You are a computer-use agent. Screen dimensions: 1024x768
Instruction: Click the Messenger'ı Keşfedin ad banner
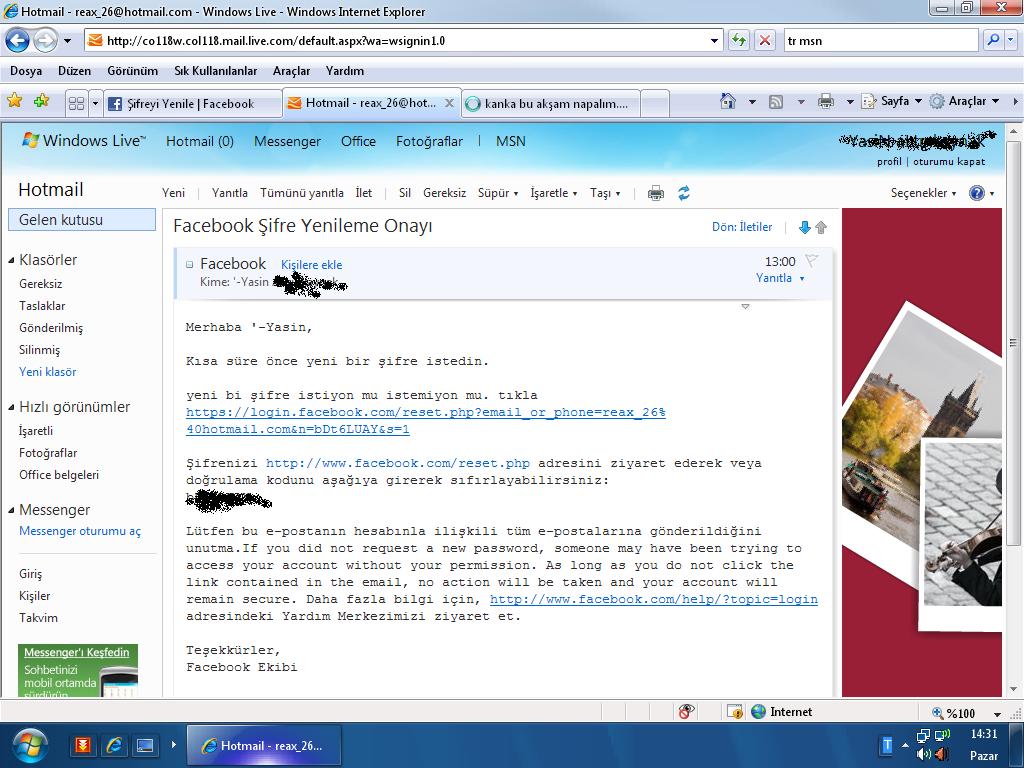[78, 670]
